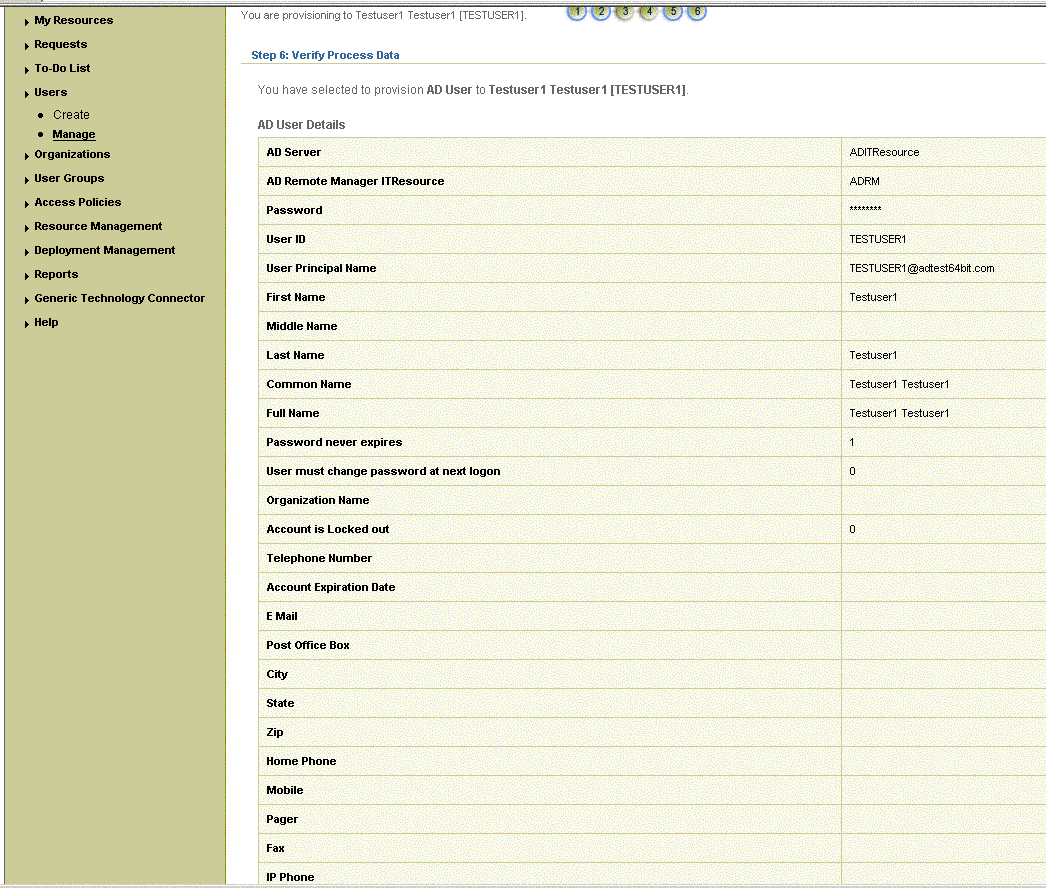Expand the My Resources arrow
Screen dimensions: 1046x888
coord(27,22)
